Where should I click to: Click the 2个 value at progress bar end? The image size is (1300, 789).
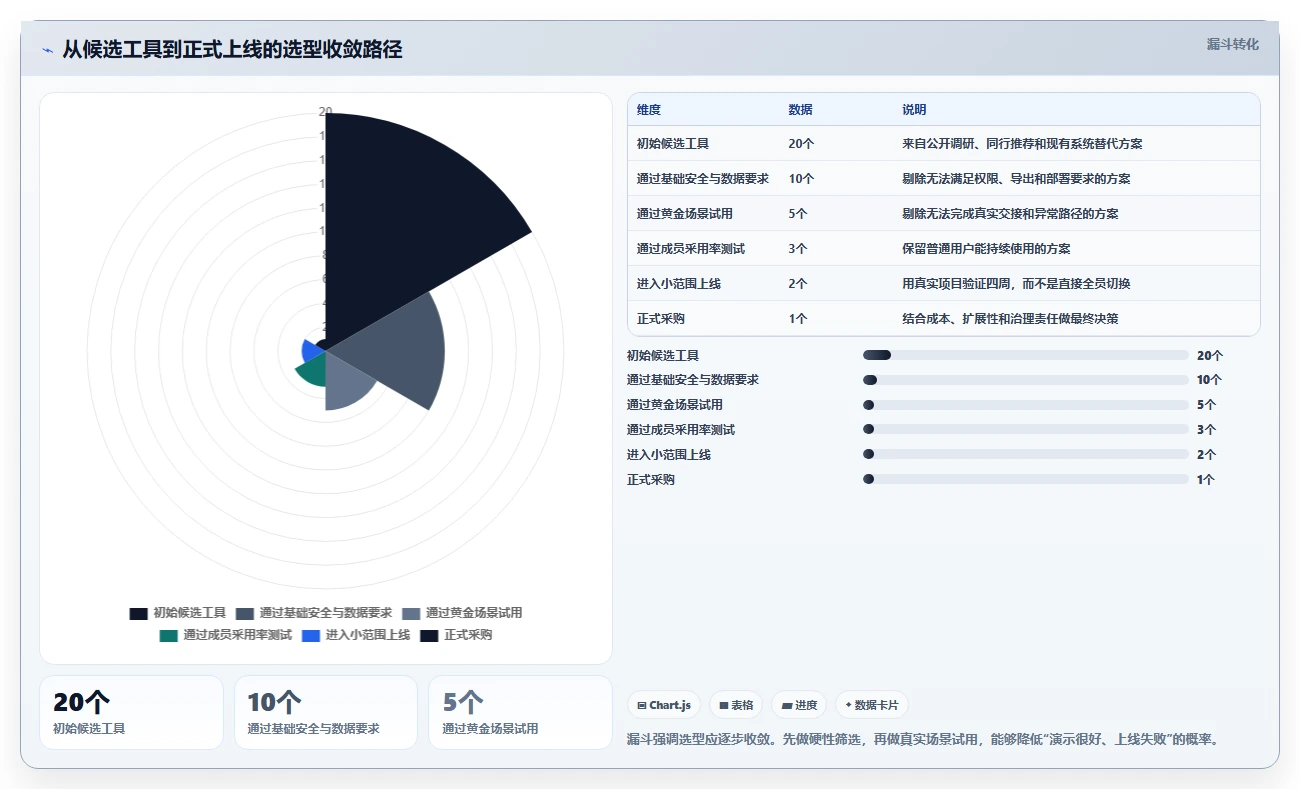1206,454
